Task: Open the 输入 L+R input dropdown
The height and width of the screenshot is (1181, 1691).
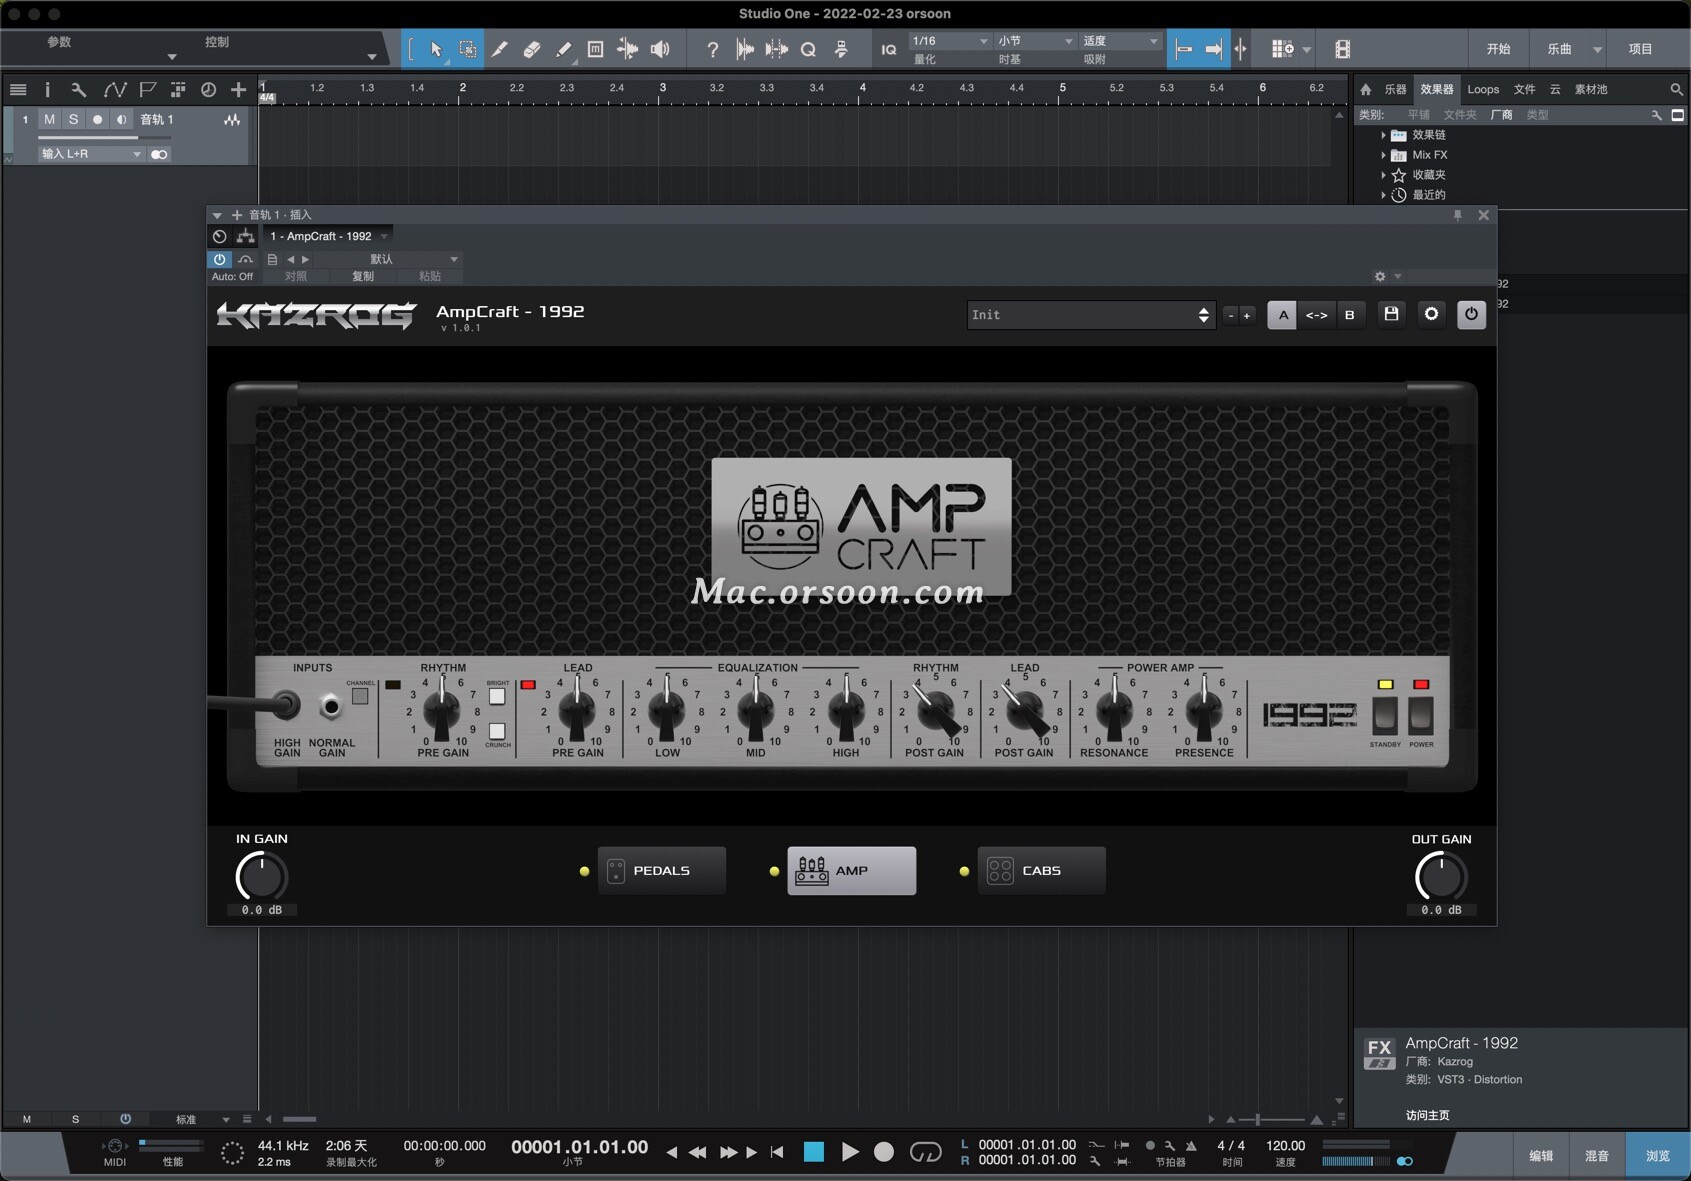Action: tap(91, 154)
